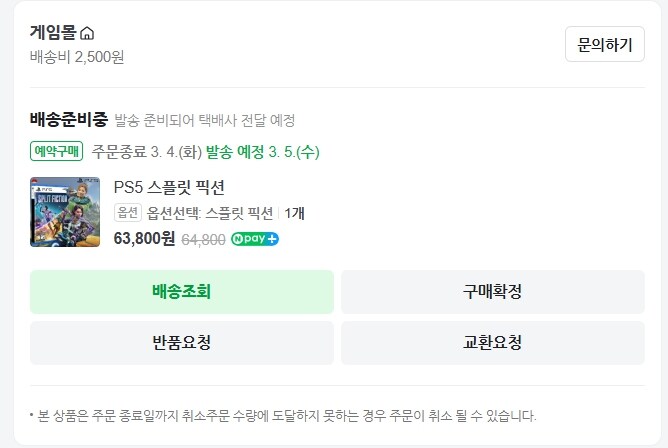Click the N pay plus badge
This screenshot has height=448, width=668.
[x=255, y=239]
